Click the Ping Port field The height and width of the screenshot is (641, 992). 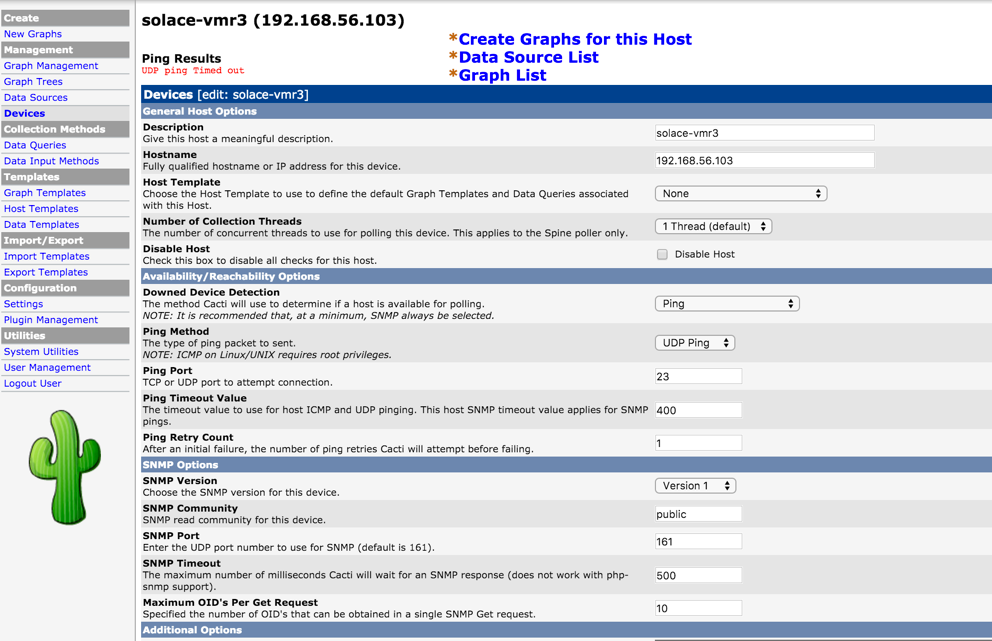pyautogui.click(x=698, y=377)
